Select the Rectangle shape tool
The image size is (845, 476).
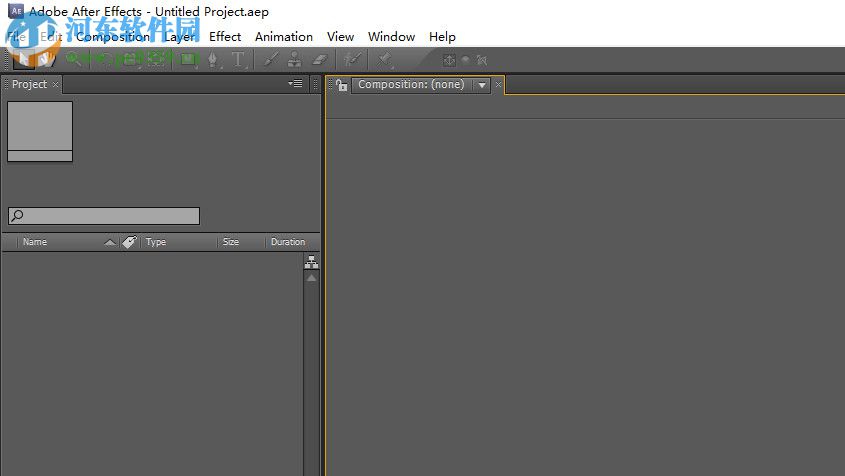(189, 59)
